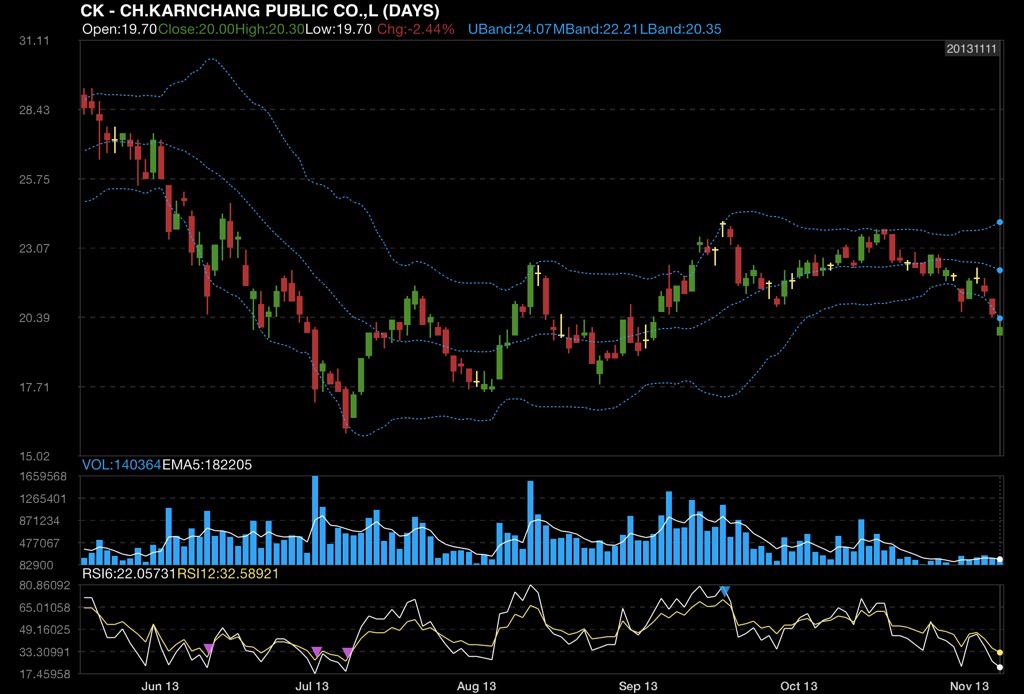Click the 17.45958 RSI axis label
Screen dimensions: 1024x694
(x=44, y=674)
